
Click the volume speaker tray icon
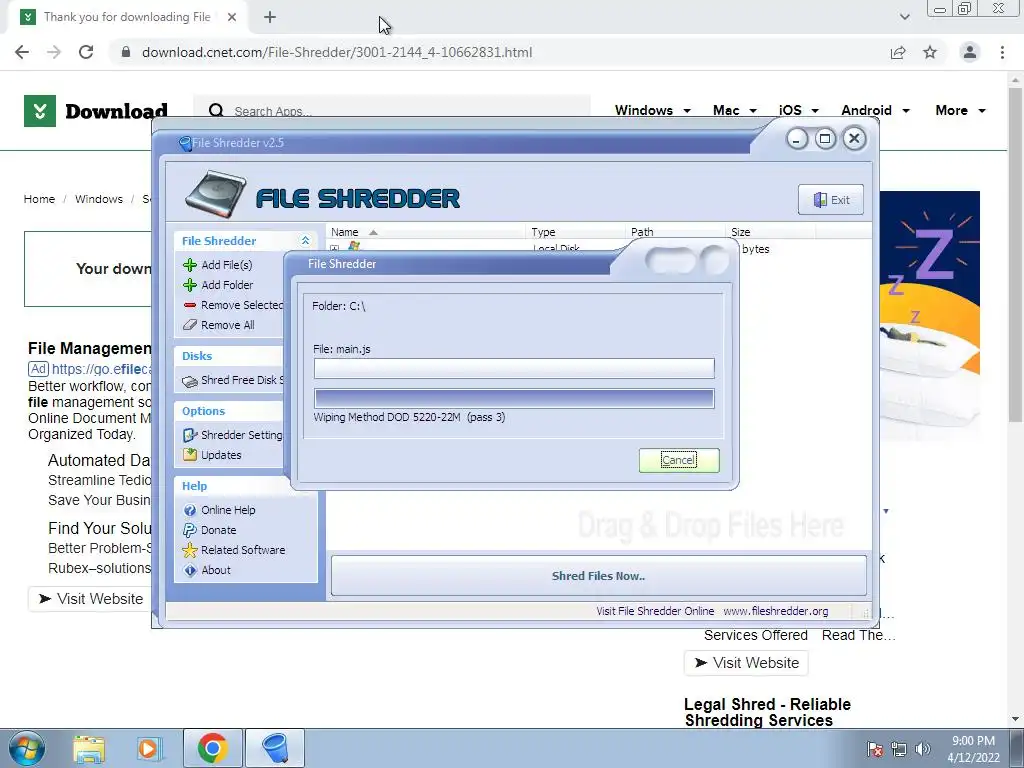pyautogui.click(x=923, y=749)
